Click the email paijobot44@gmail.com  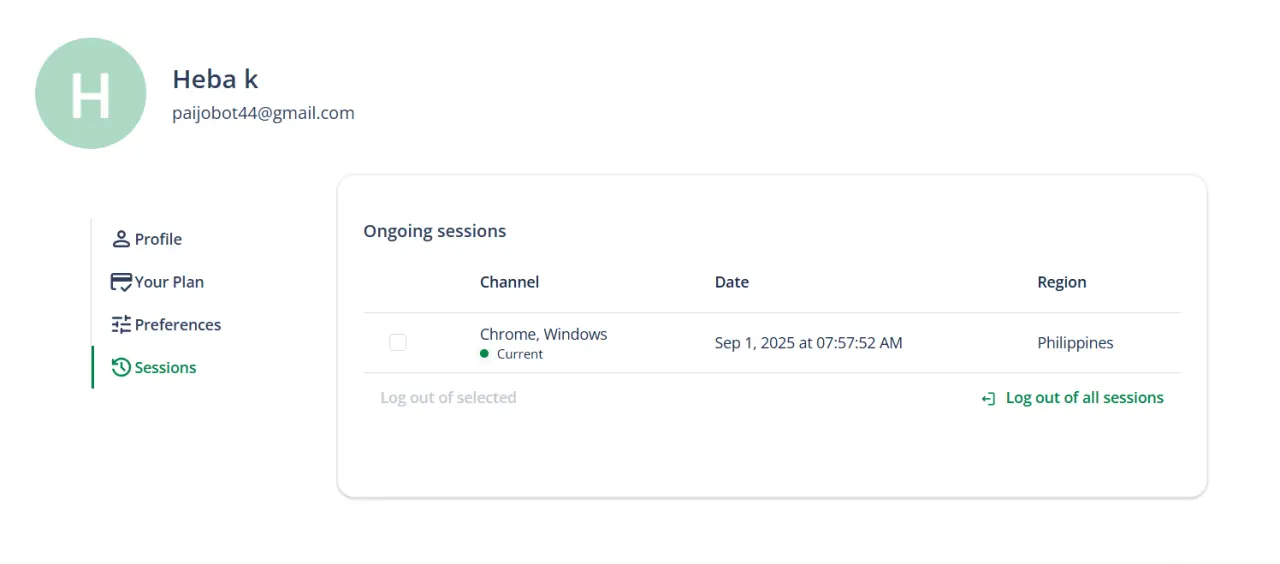coord(264,113)
